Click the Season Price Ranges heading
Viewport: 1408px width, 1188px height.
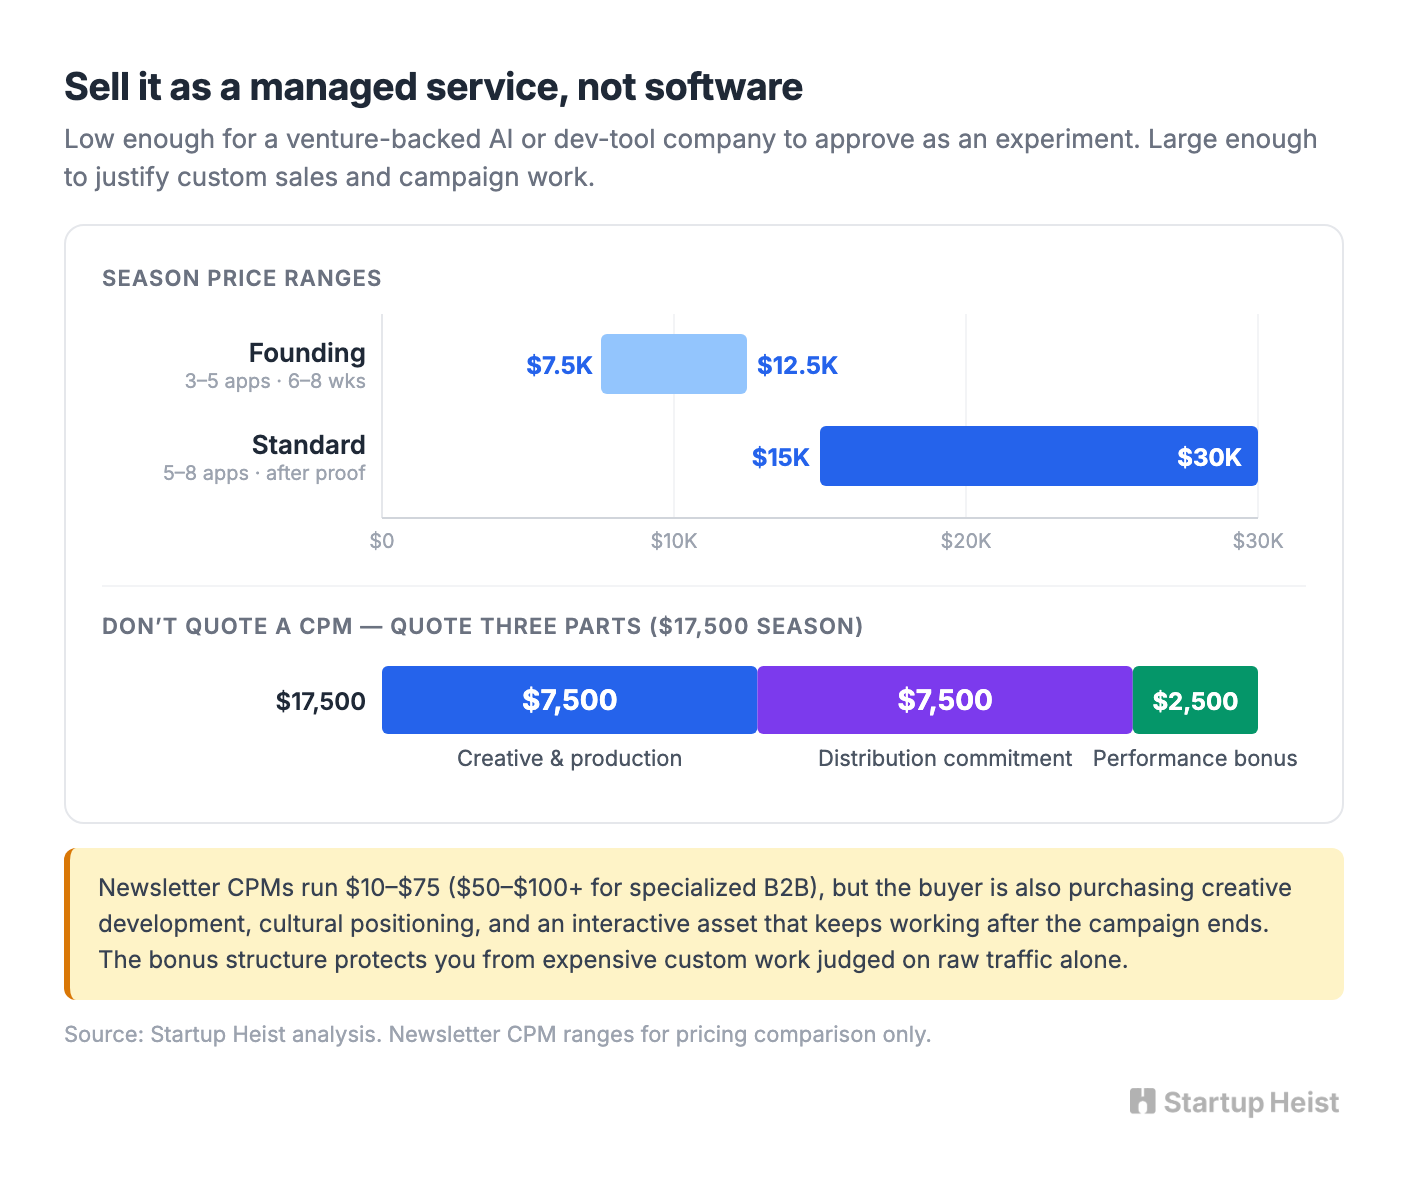click(x=242, y=278)
